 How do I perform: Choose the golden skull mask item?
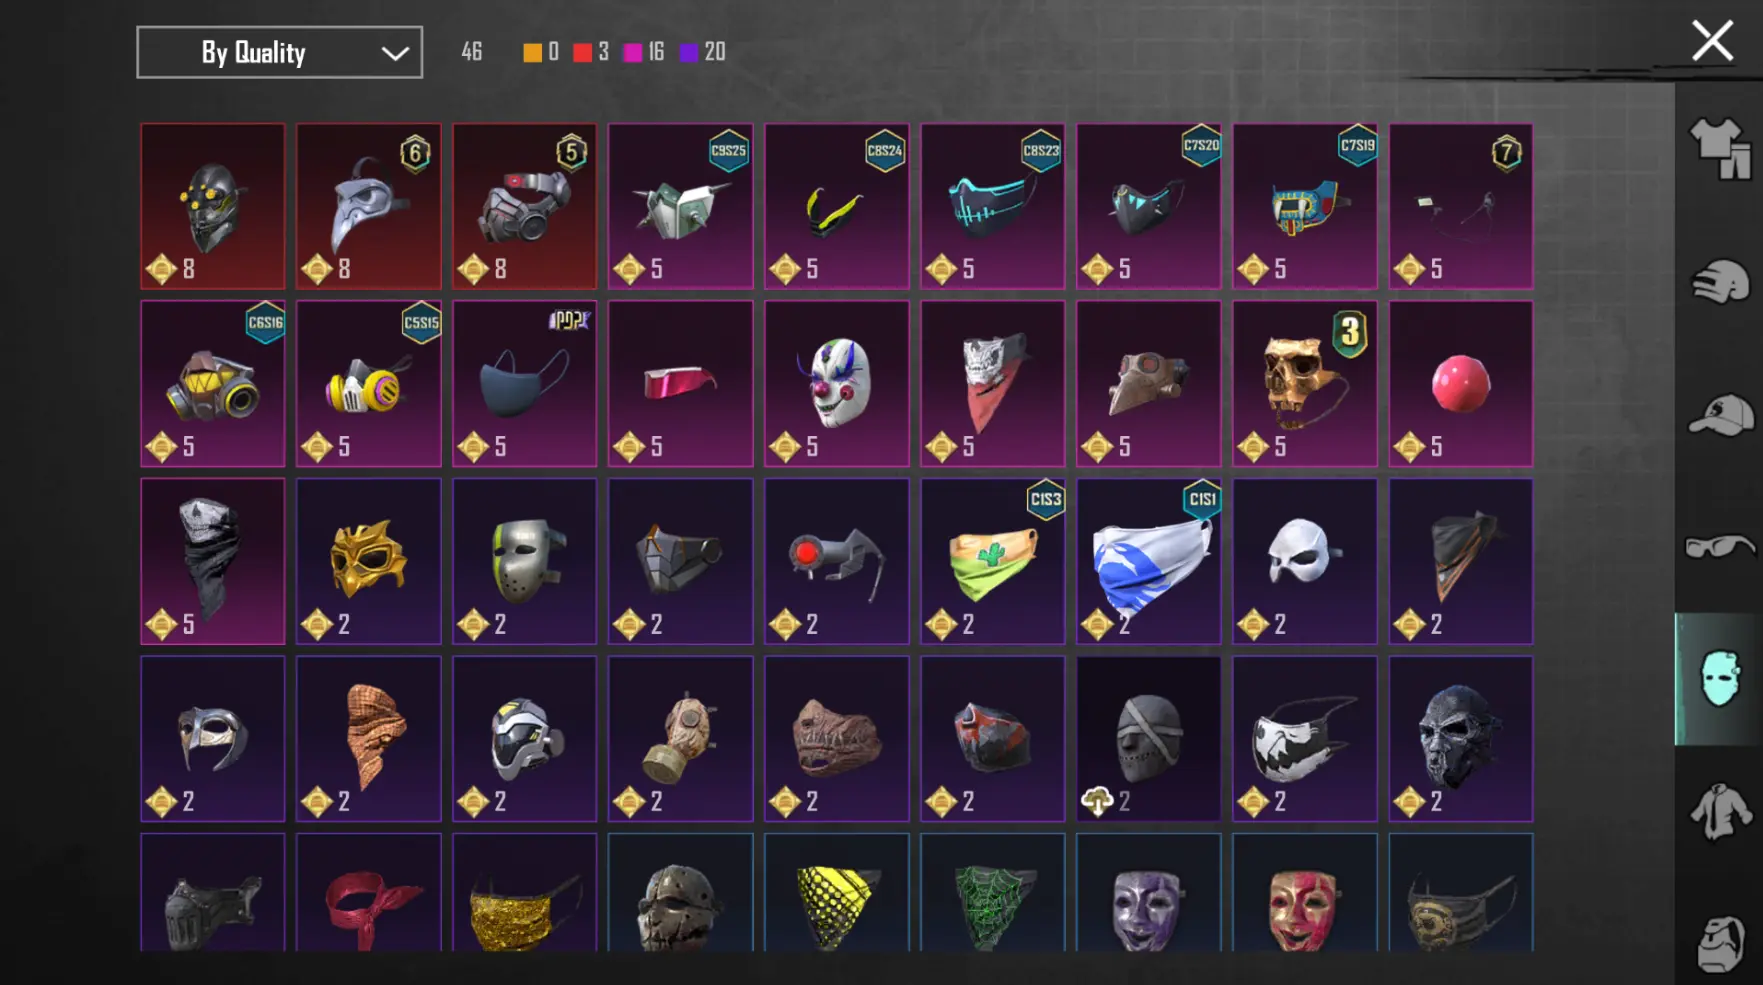[x=1304, y=384]
